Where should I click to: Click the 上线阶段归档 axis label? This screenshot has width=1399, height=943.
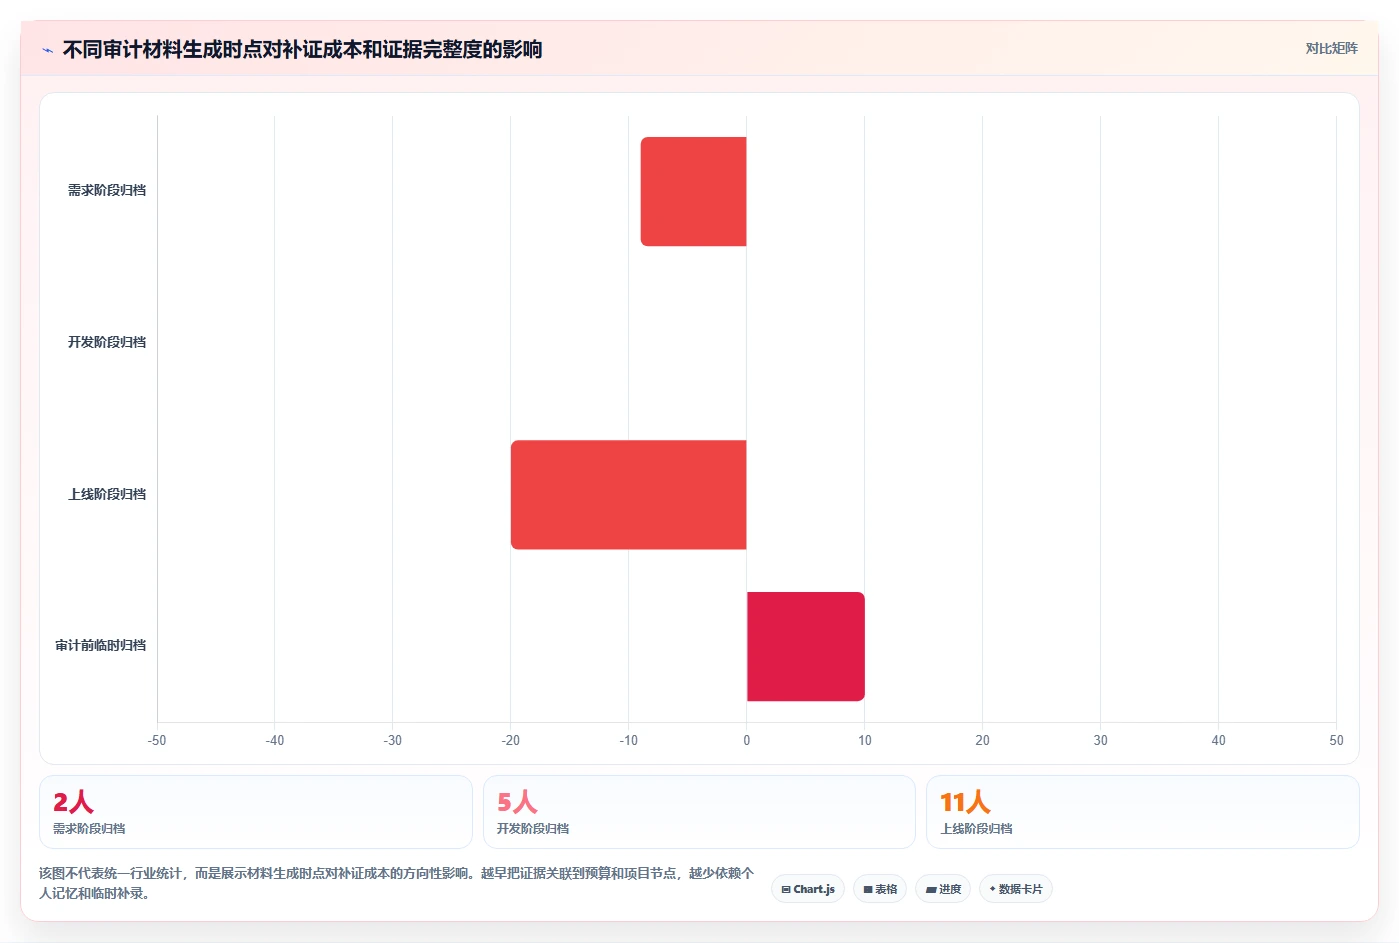(x=107, y=494)
